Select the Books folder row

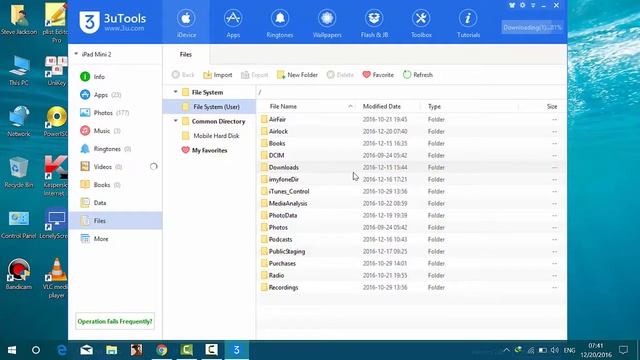[411, 144]
